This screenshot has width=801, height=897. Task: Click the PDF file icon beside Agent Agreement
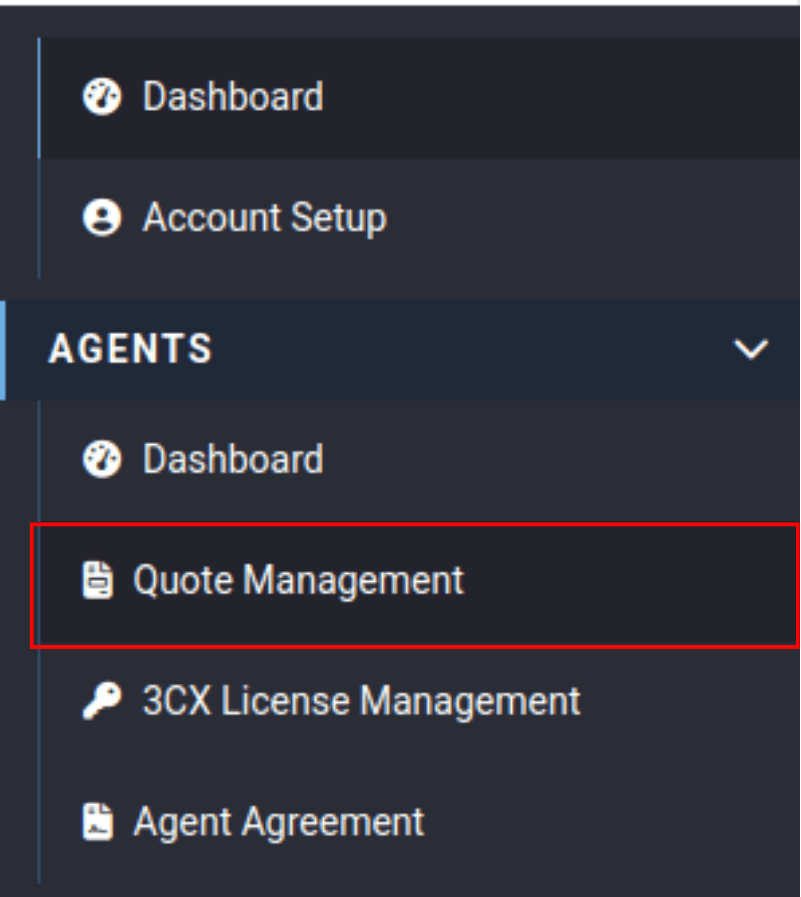(x=98, y=821)
